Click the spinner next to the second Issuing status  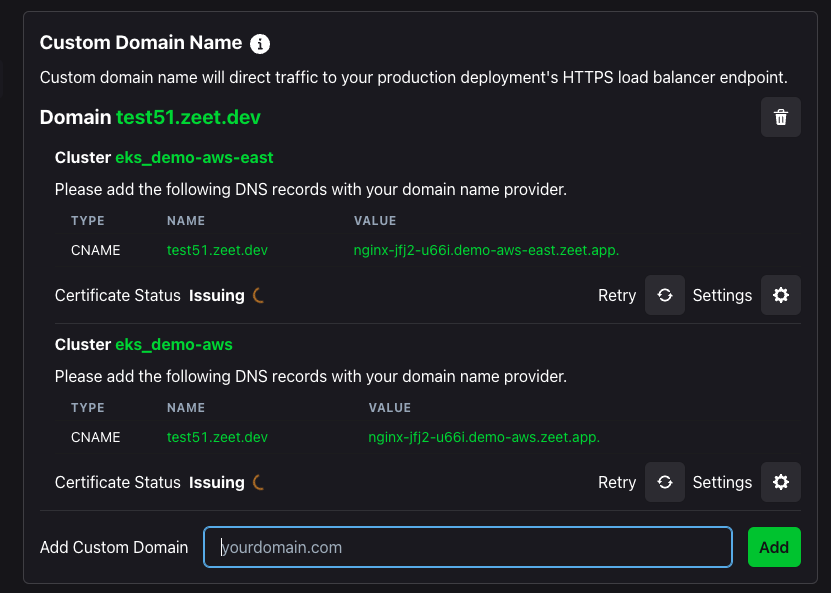(x=258, y=482)
